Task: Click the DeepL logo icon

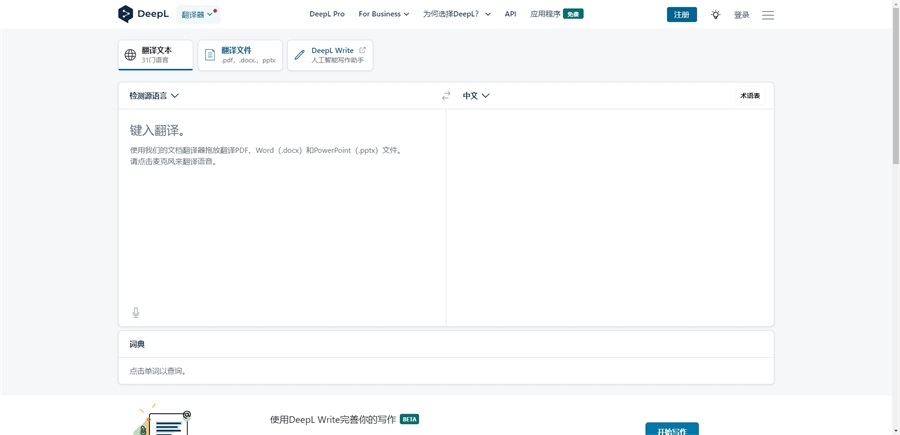Action: point(126,14)
